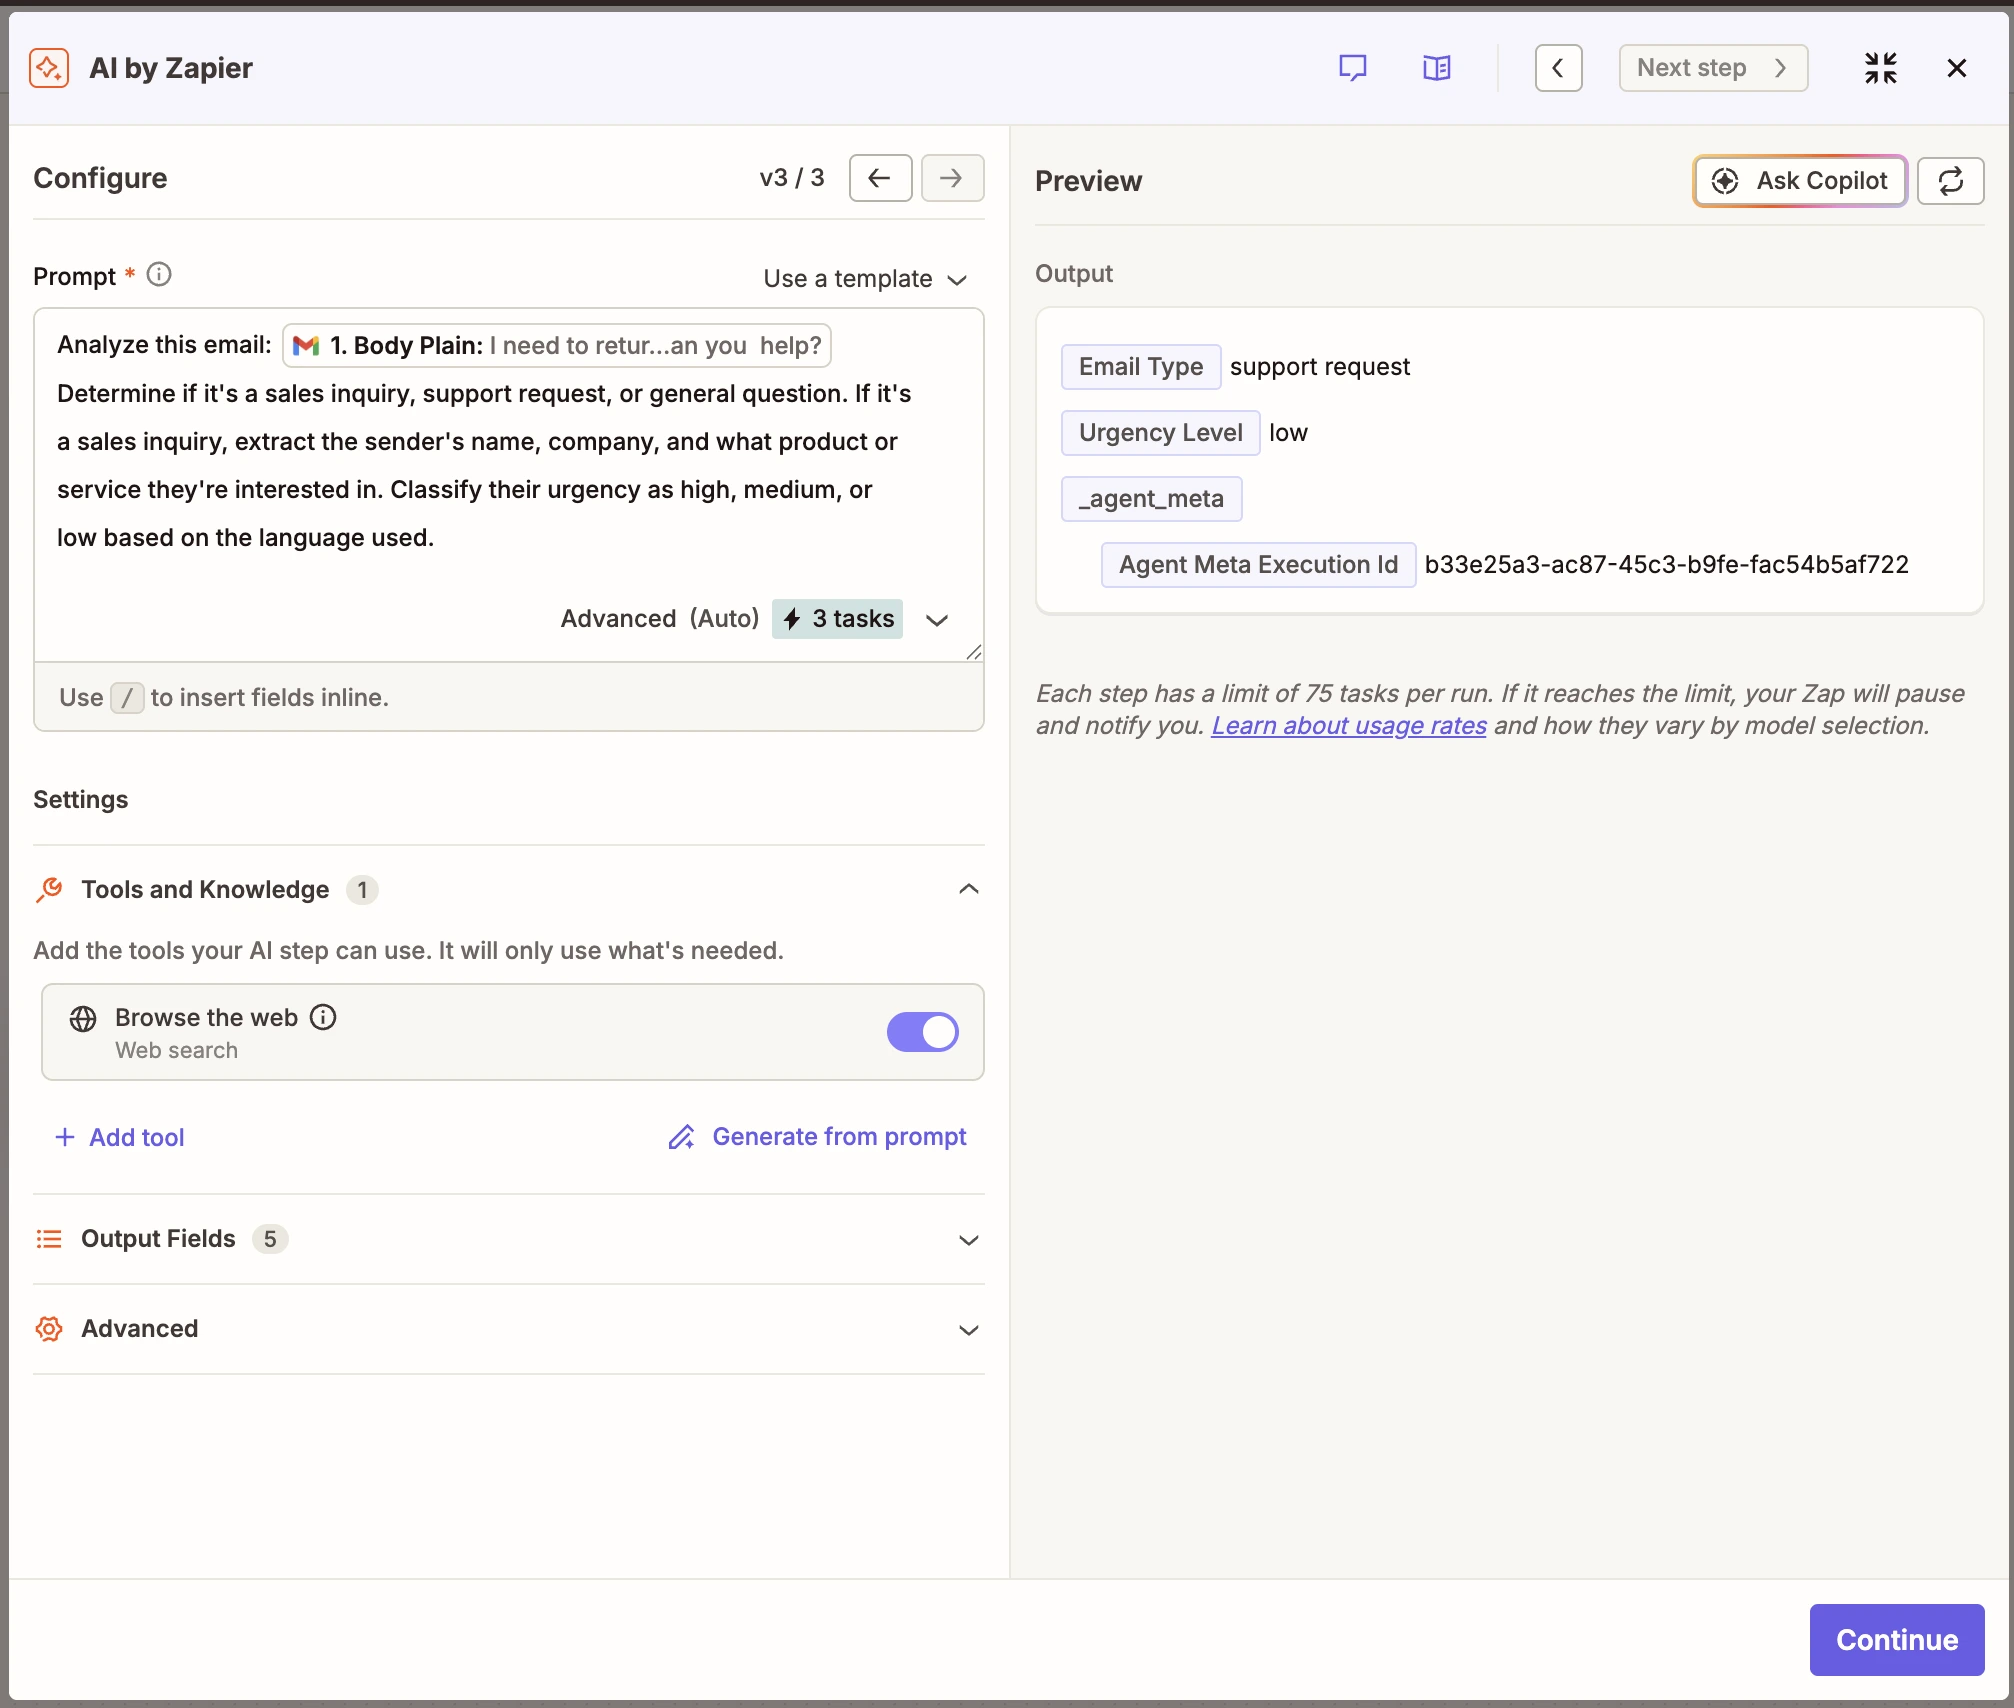Open the Advanced (Auto) model dropdown
Viewport: 2014px width, 1708px height.
click(754, 619)
